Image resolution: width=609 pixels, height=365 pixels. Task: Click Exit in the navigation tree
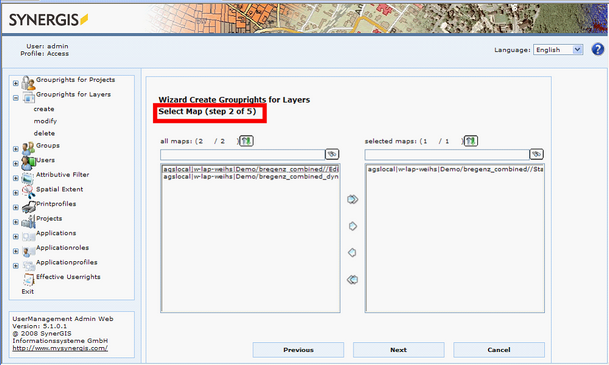28,292
